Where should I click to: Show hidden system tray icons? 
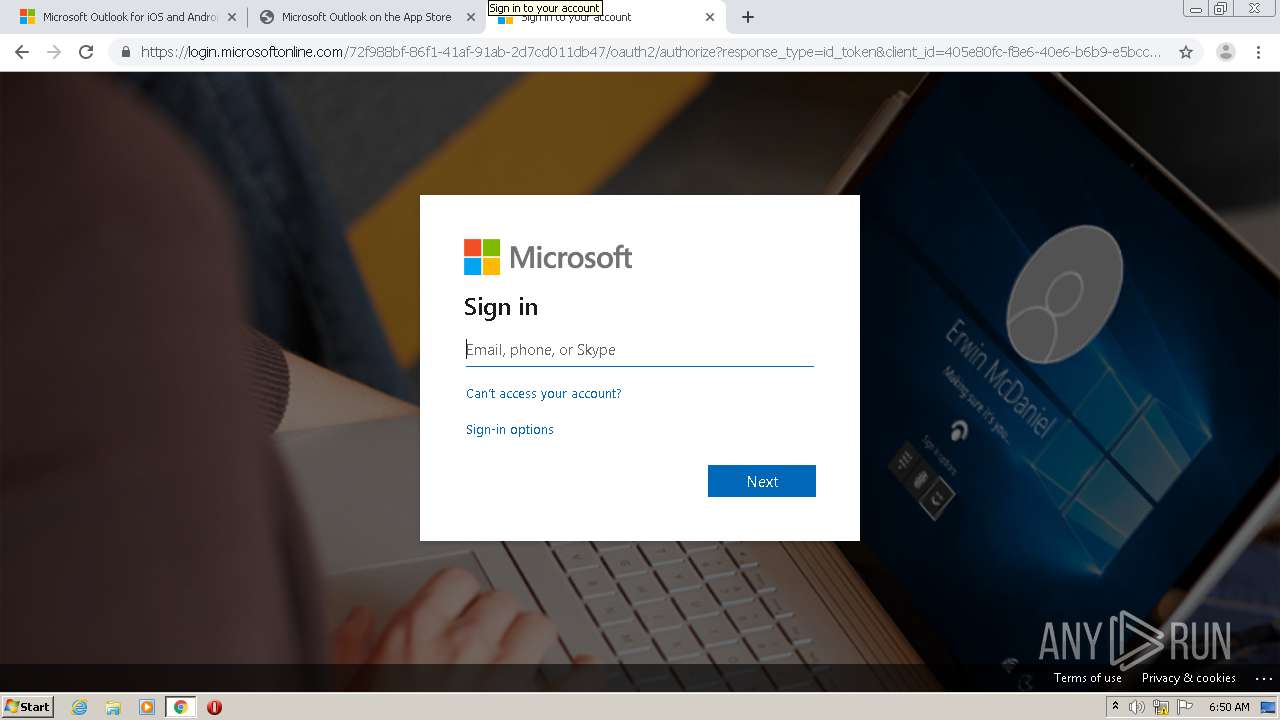1115,706
